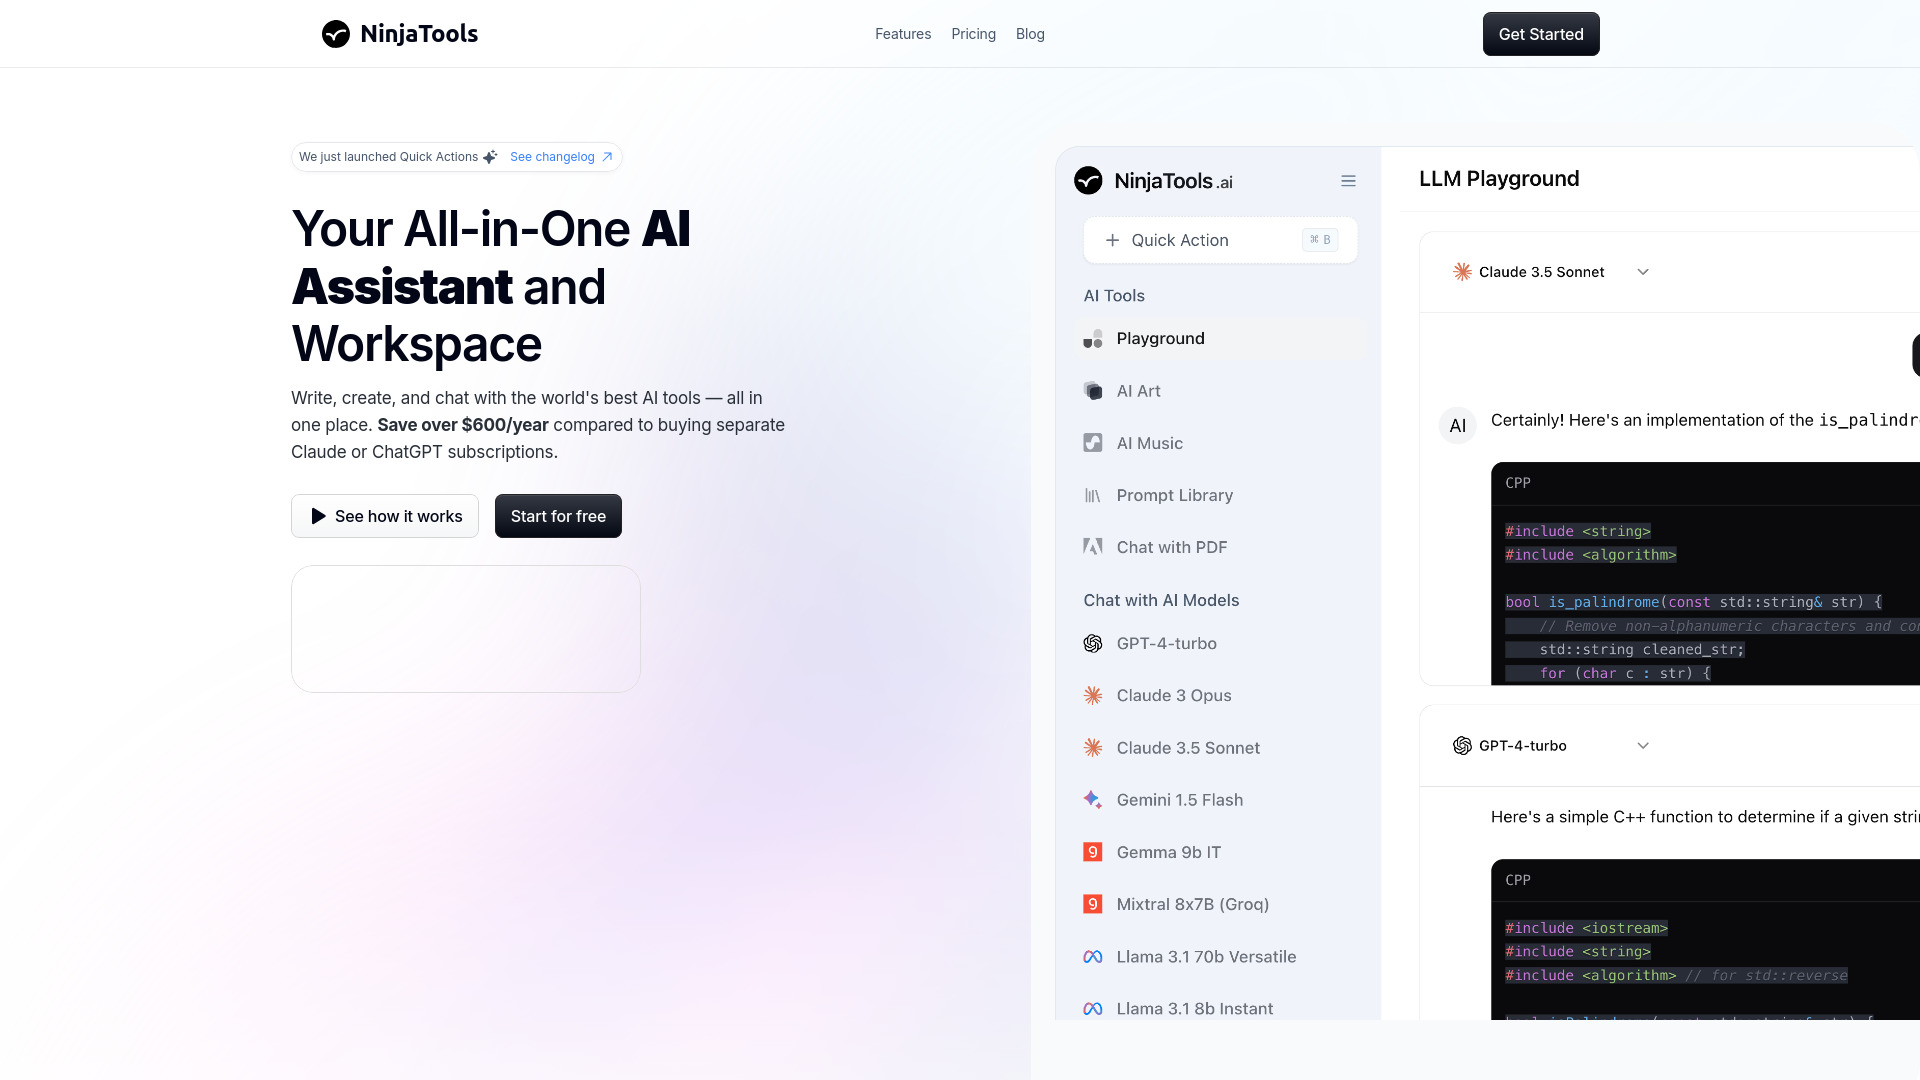The image size is (1920, 1080).
Task: Click the Playground icon in sidebar
Action: tap(1092, 338)
